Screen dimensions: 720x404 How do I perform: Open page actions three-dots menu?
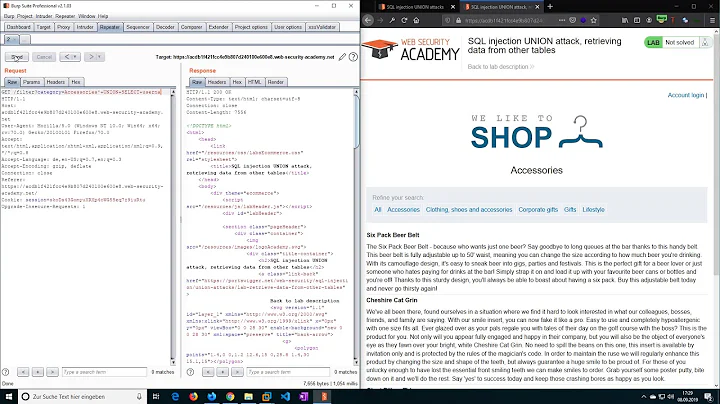pos(562,20)
